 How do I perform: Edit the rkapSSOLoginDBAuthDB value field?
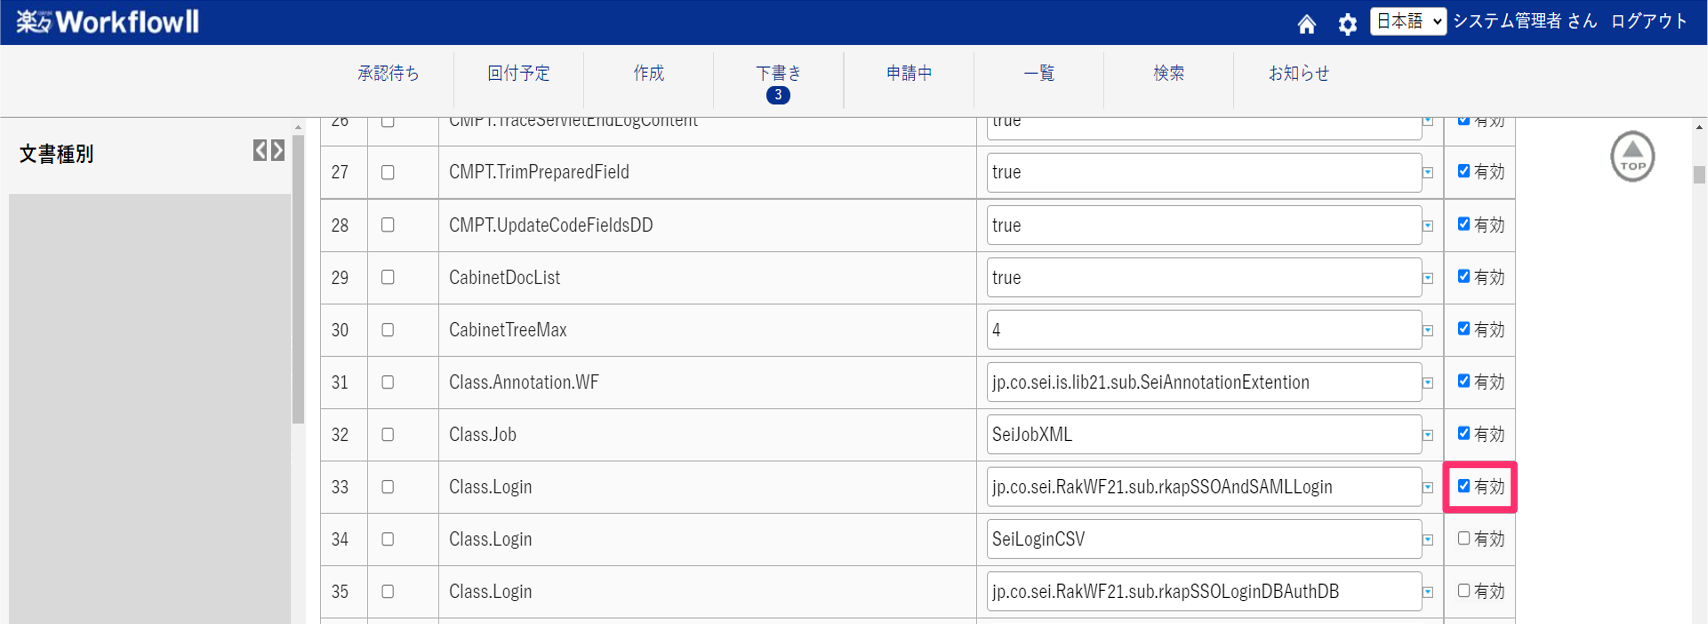click(x=1204, y=591)
